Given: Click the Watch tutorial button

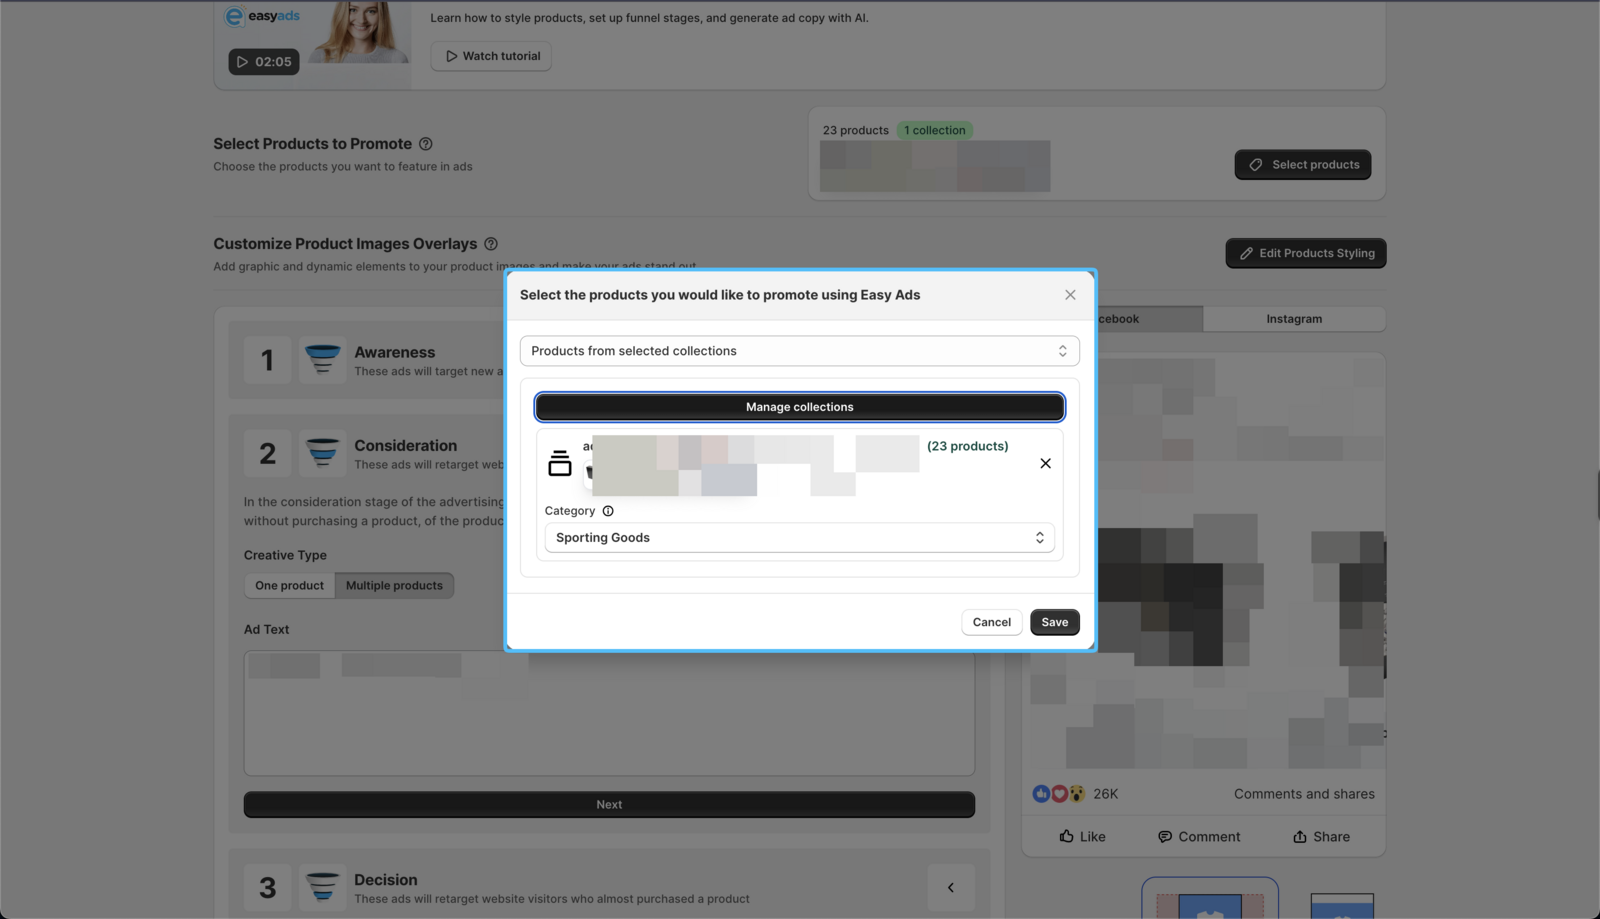Looking at the screenshot, I should pos(491,56).
